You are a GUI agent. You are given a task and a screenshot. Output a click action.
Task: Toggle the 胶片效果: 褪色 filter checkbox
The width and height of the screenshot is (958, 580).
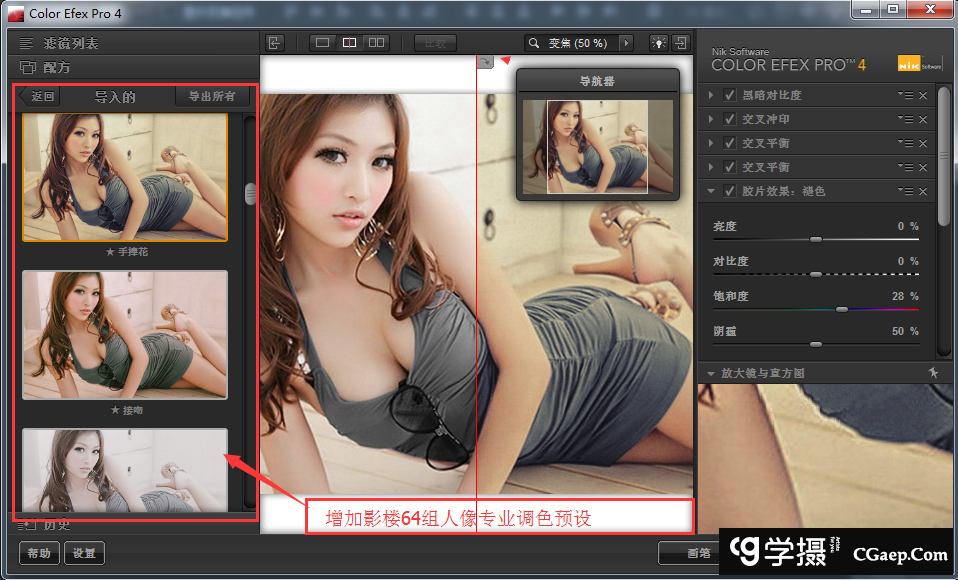click(x=729, y=191)
